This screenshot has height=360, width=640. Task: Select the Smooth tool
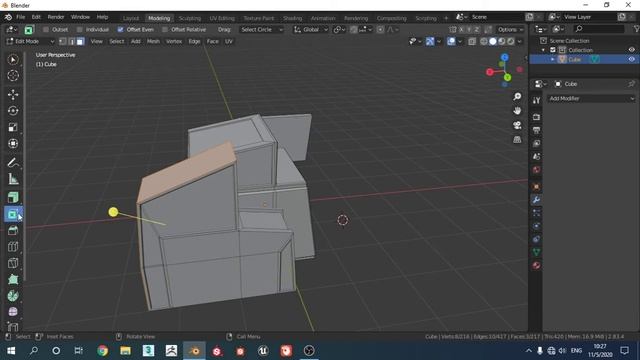13,312
